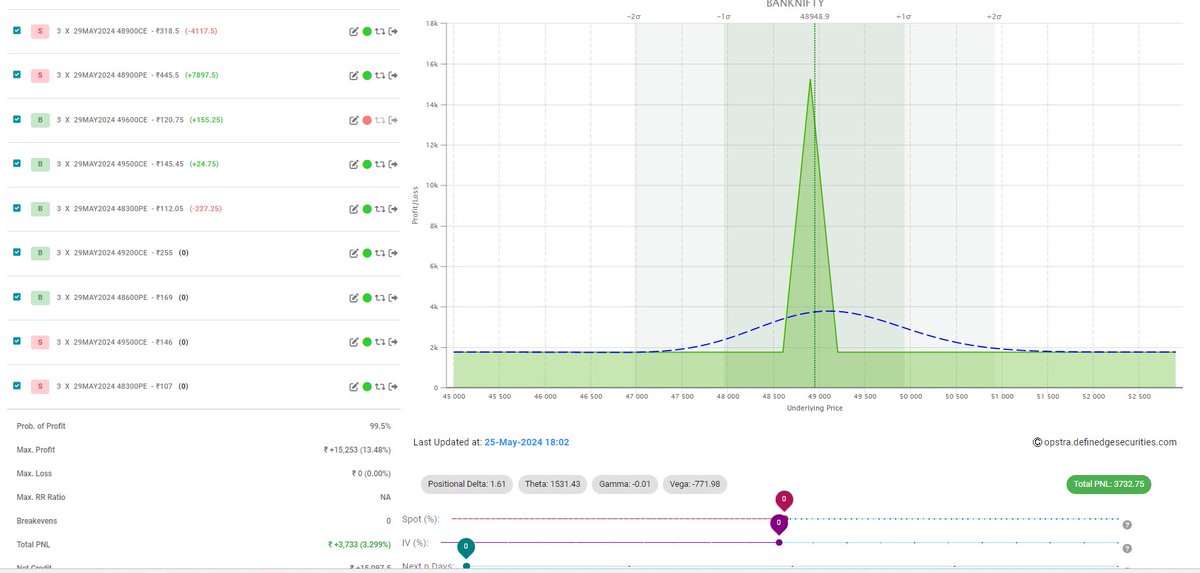The width and height of the screenshot is (1200, 573).
Task: Click green status dot on 48600PE row
Action: [367, 298]
